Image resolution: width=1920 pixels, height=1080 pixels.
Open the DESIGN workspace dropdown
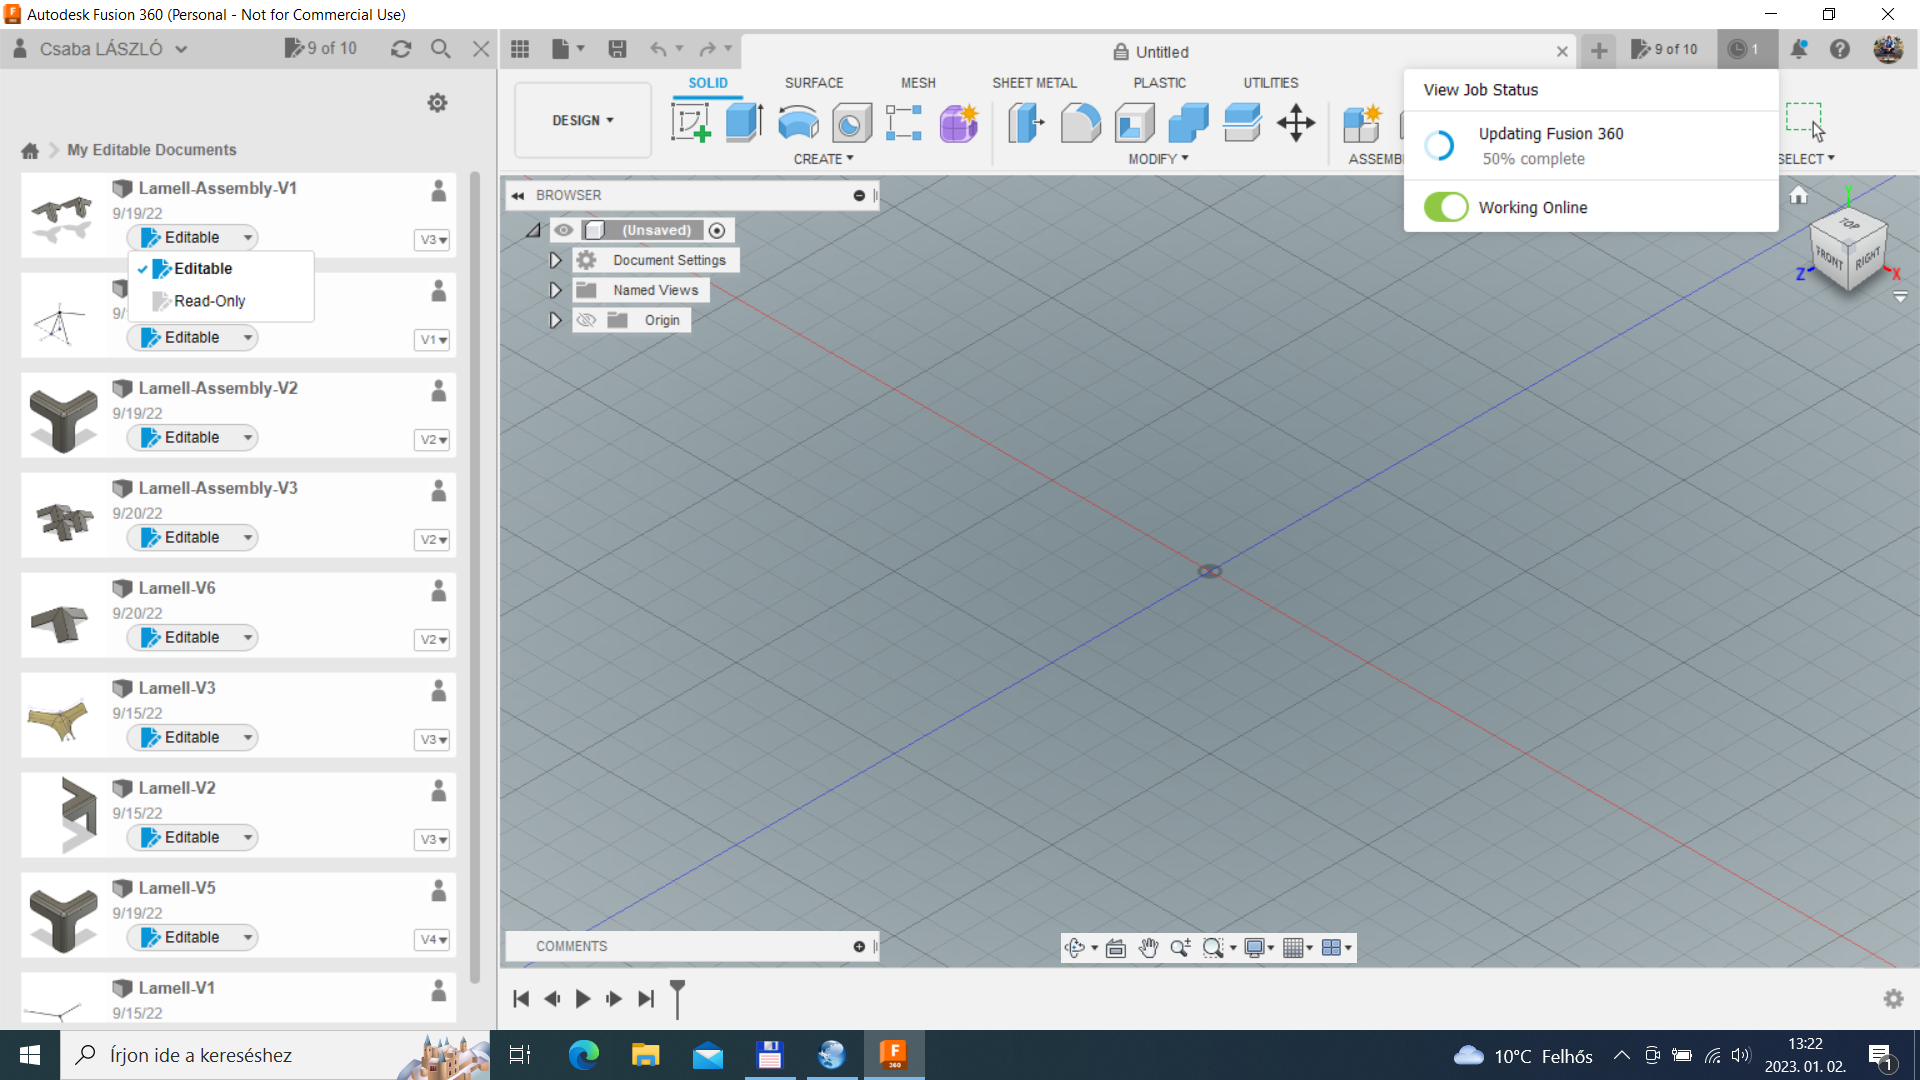coord(583,120)
